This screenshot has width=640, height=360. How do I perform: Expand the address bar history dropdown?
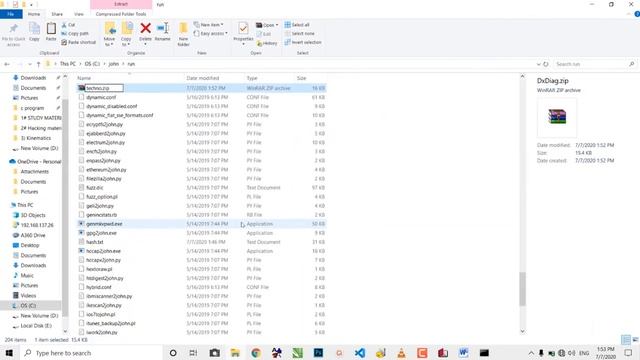click(538, 64)
